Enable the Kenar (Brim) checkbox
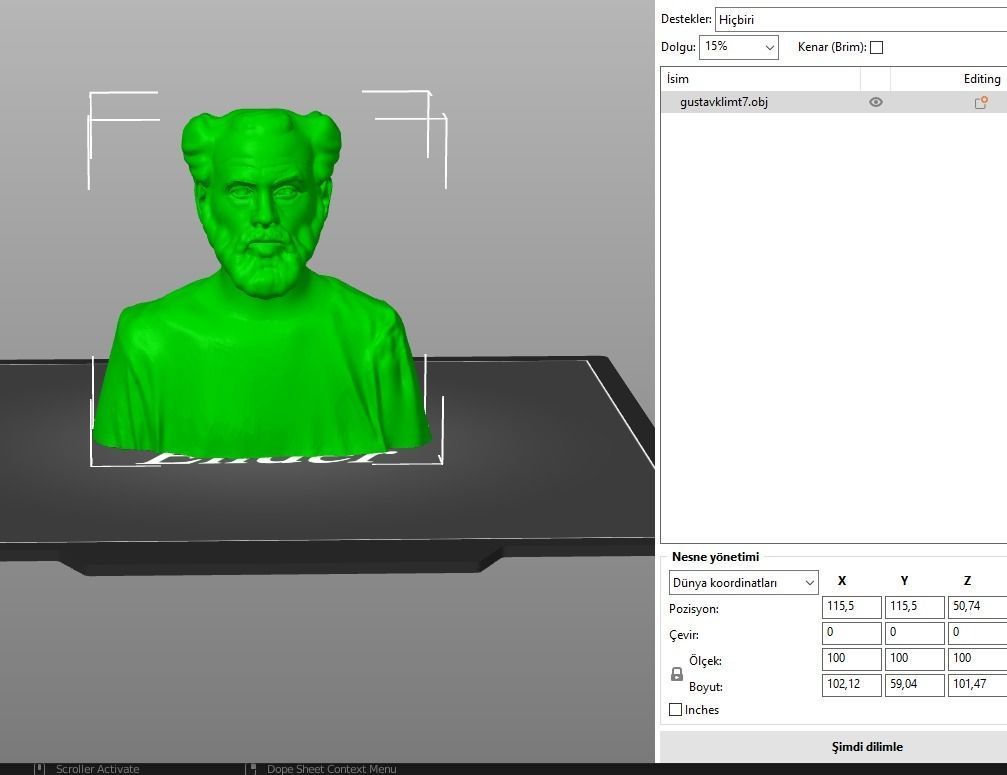Screen dimensions: 1007x775 [876, 48]
